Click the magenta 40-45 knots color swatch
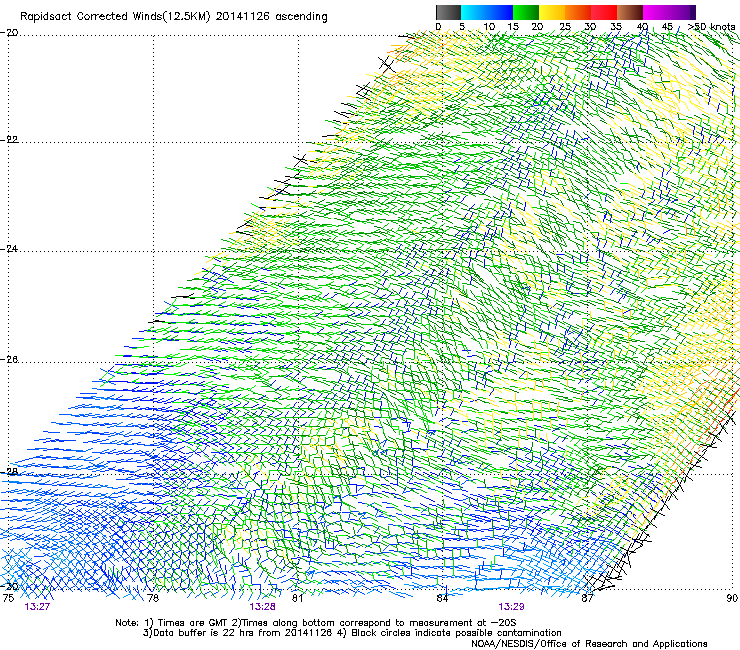740x650 pixels. point(656,12)
